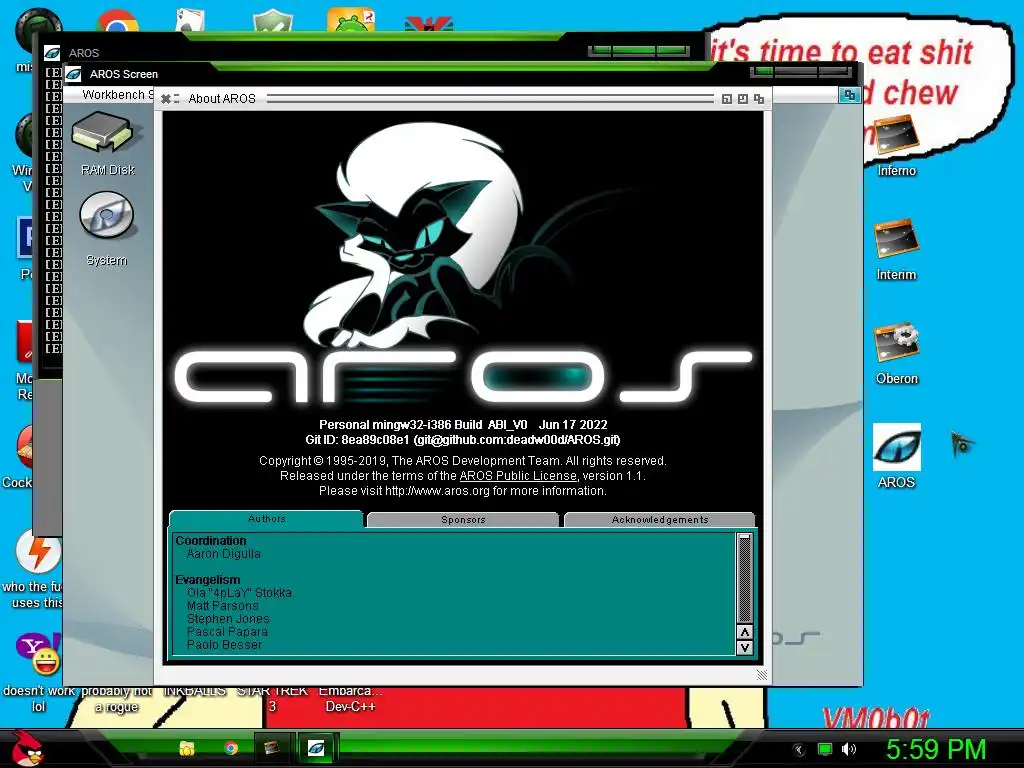Click the Coordination heading
This screenshot has width=1024, height=768.
click(210, 541)
